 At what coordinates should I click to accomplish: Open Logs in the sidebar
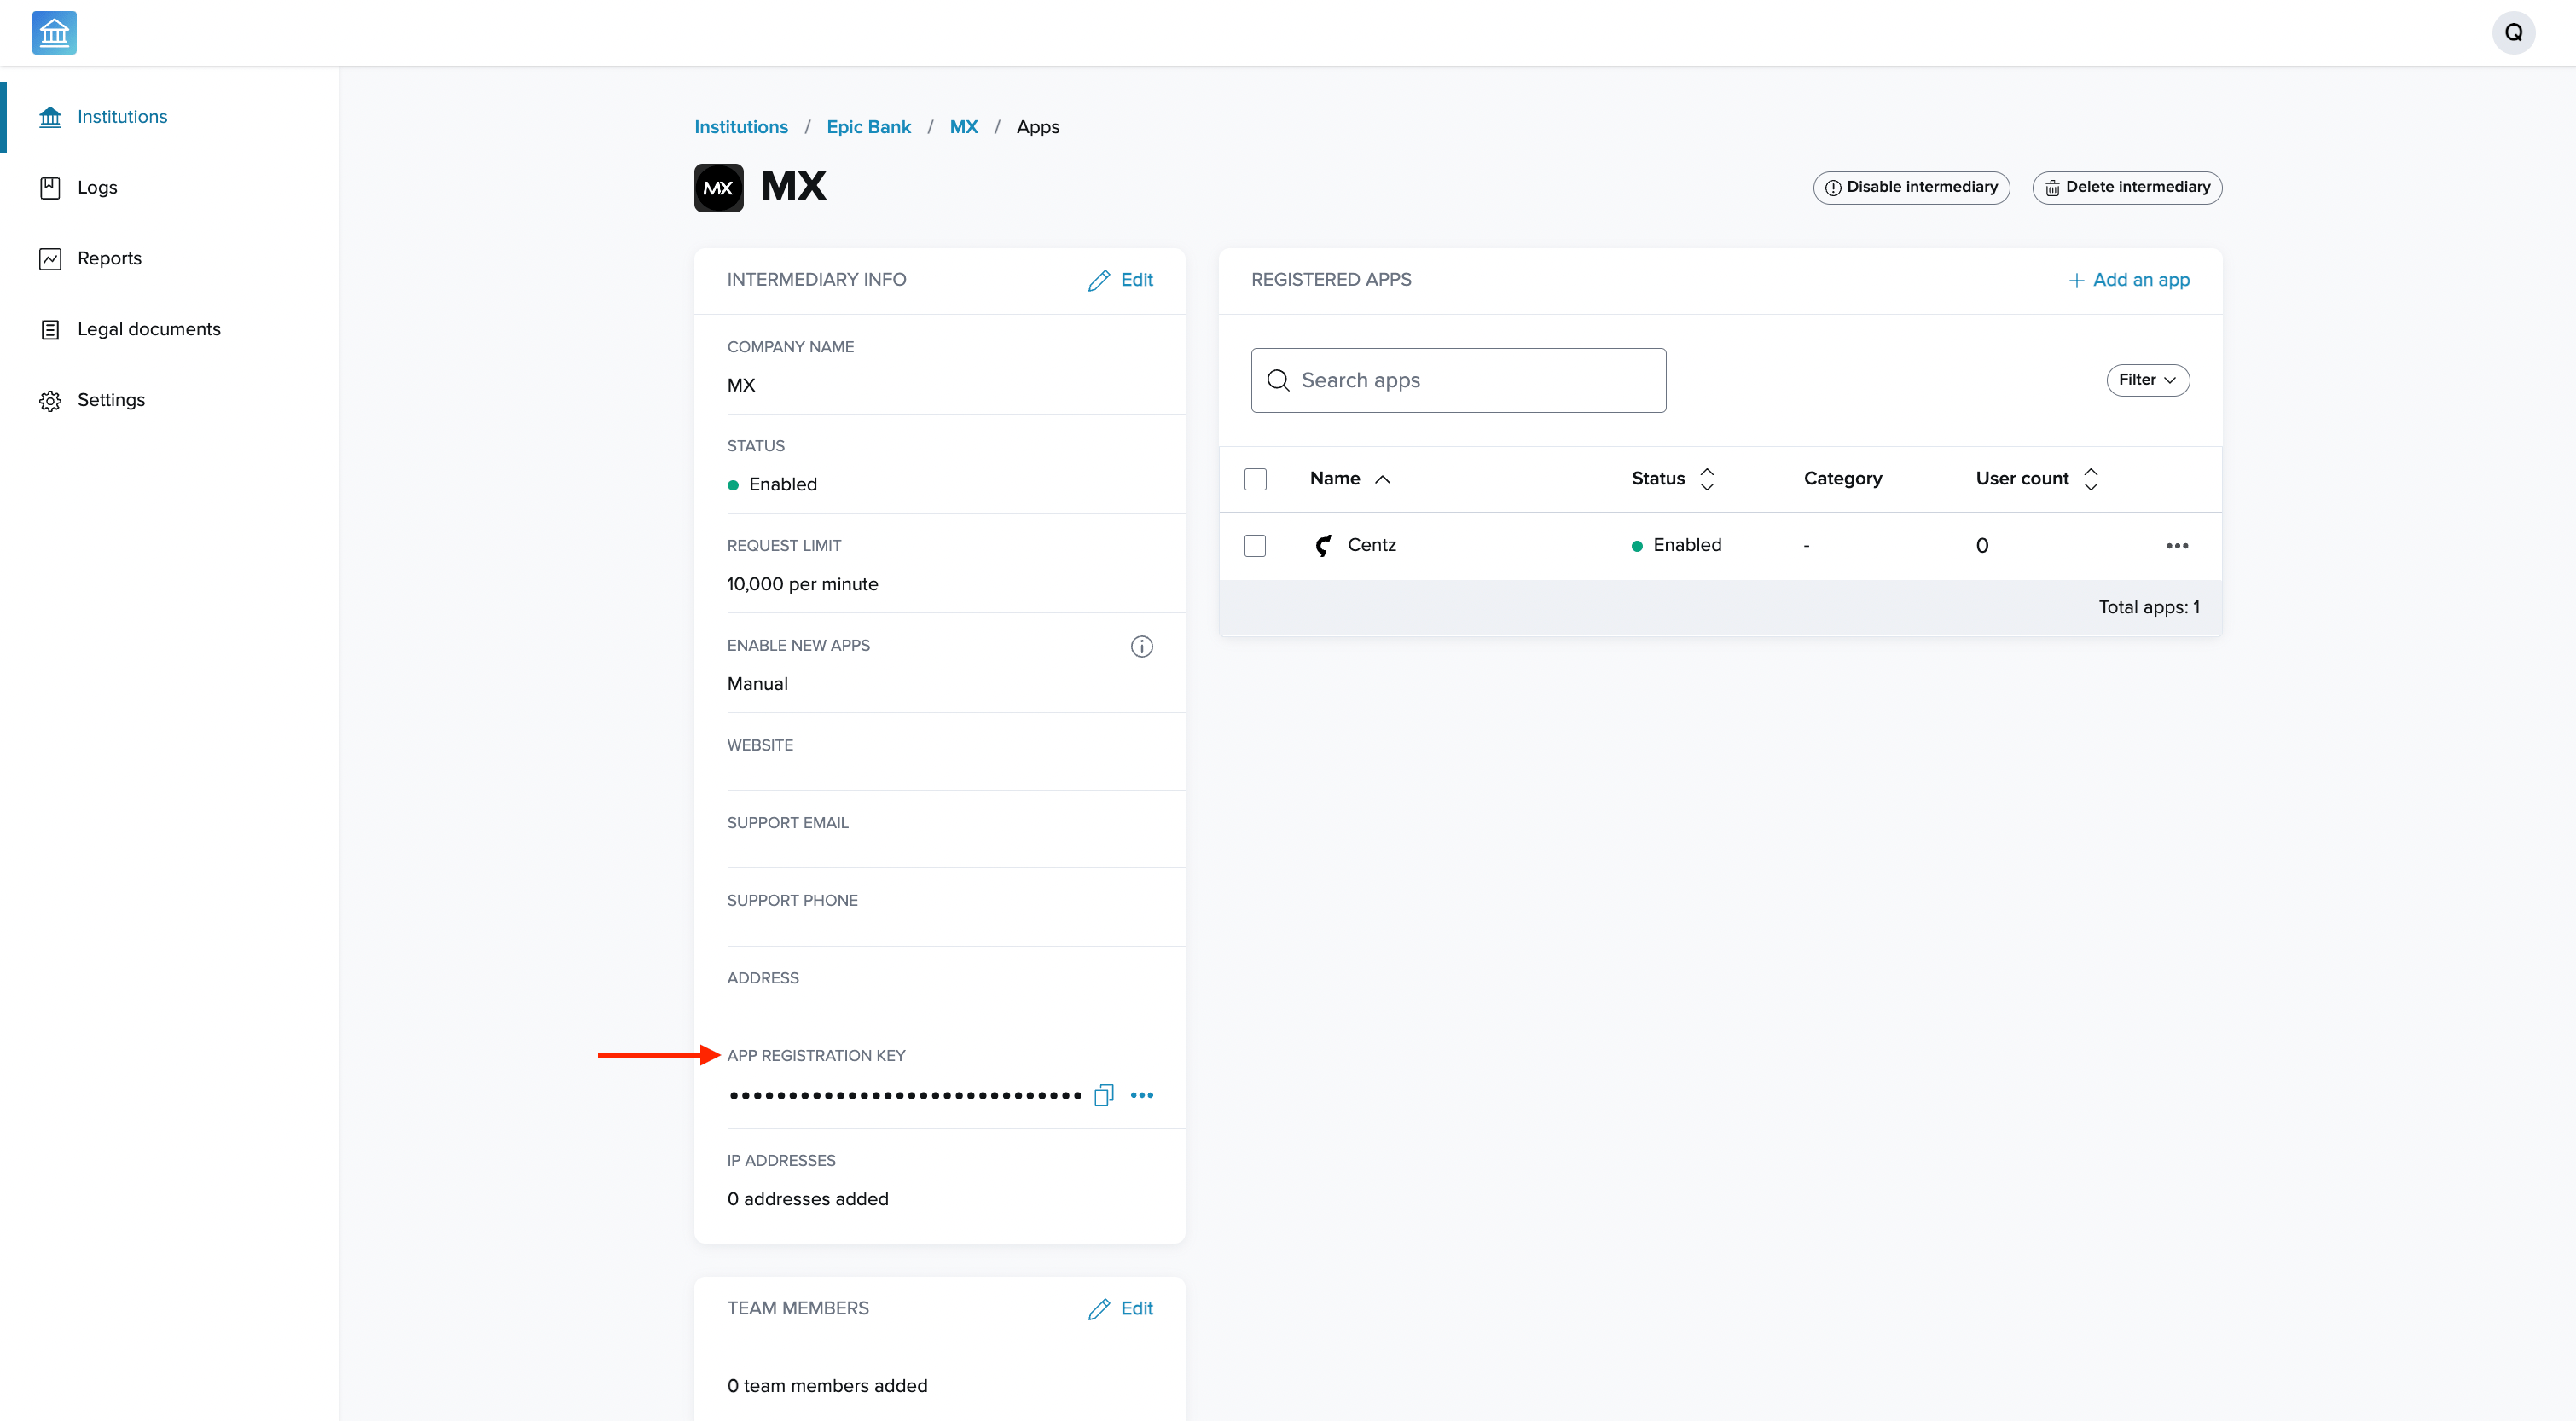[x=97, y=188]
